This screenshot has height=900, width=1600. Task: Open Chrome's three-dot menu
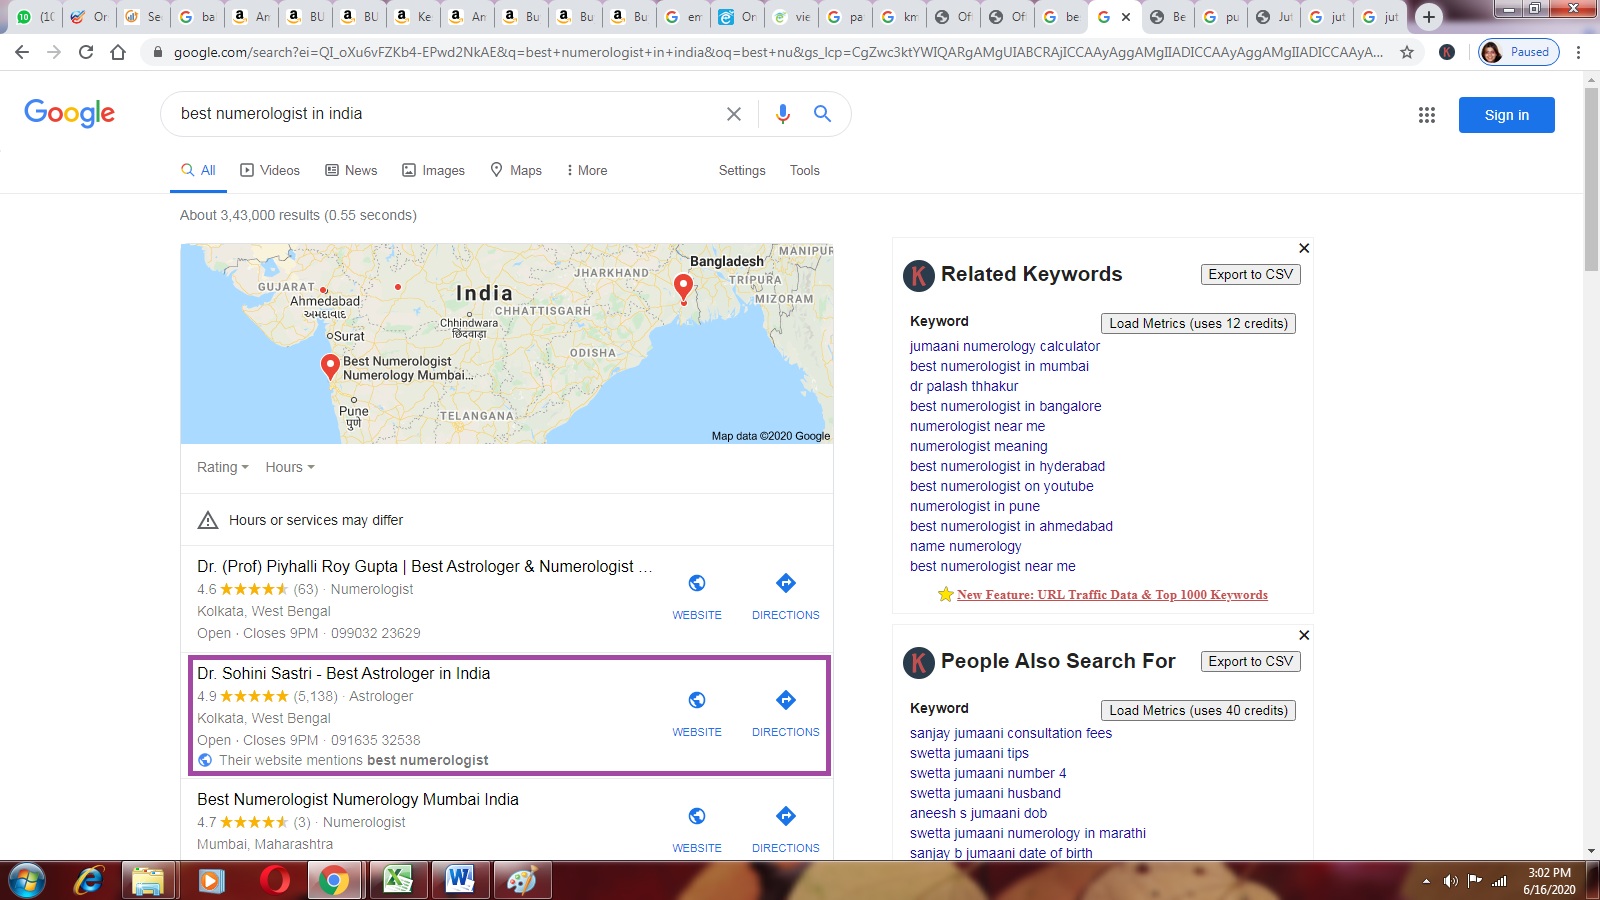pos(1578,52)
